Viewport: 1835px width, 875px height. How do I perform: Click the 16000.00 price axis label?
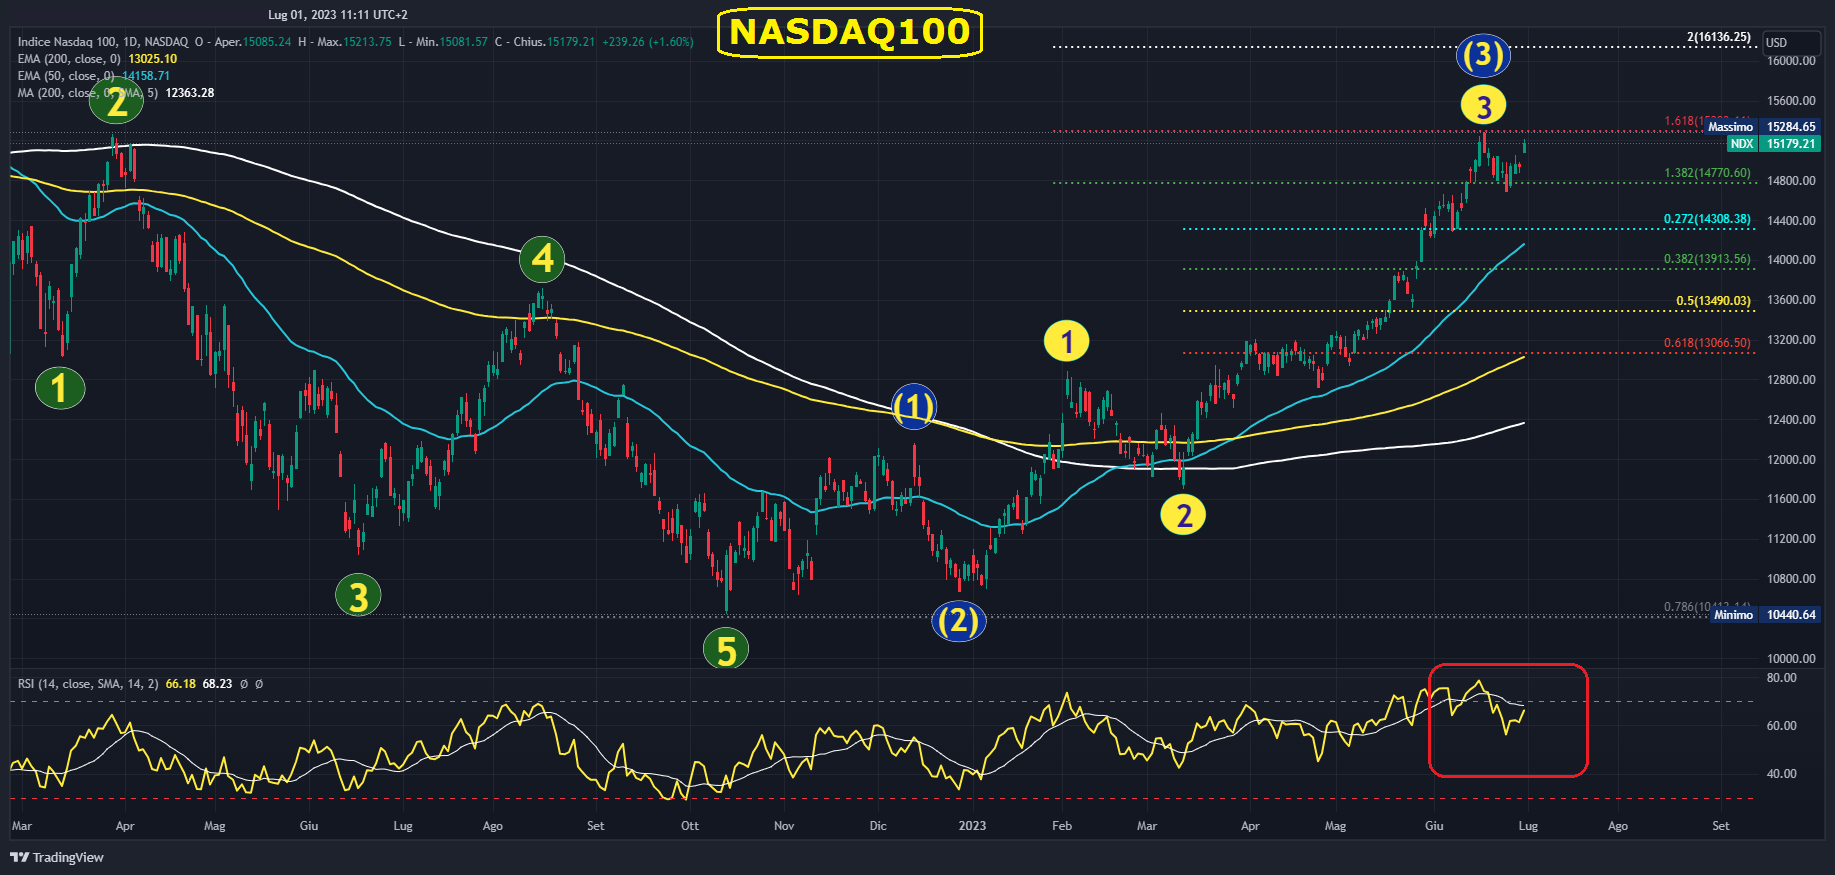tap(1791, 61)
